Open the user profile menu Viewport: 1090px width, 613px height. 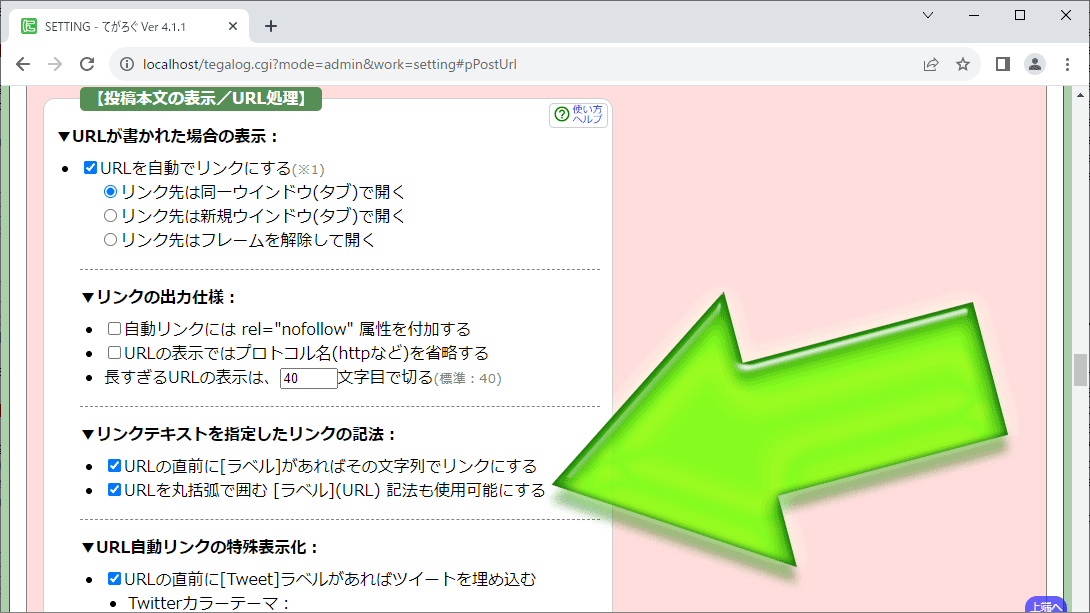tap(1034, 64)
